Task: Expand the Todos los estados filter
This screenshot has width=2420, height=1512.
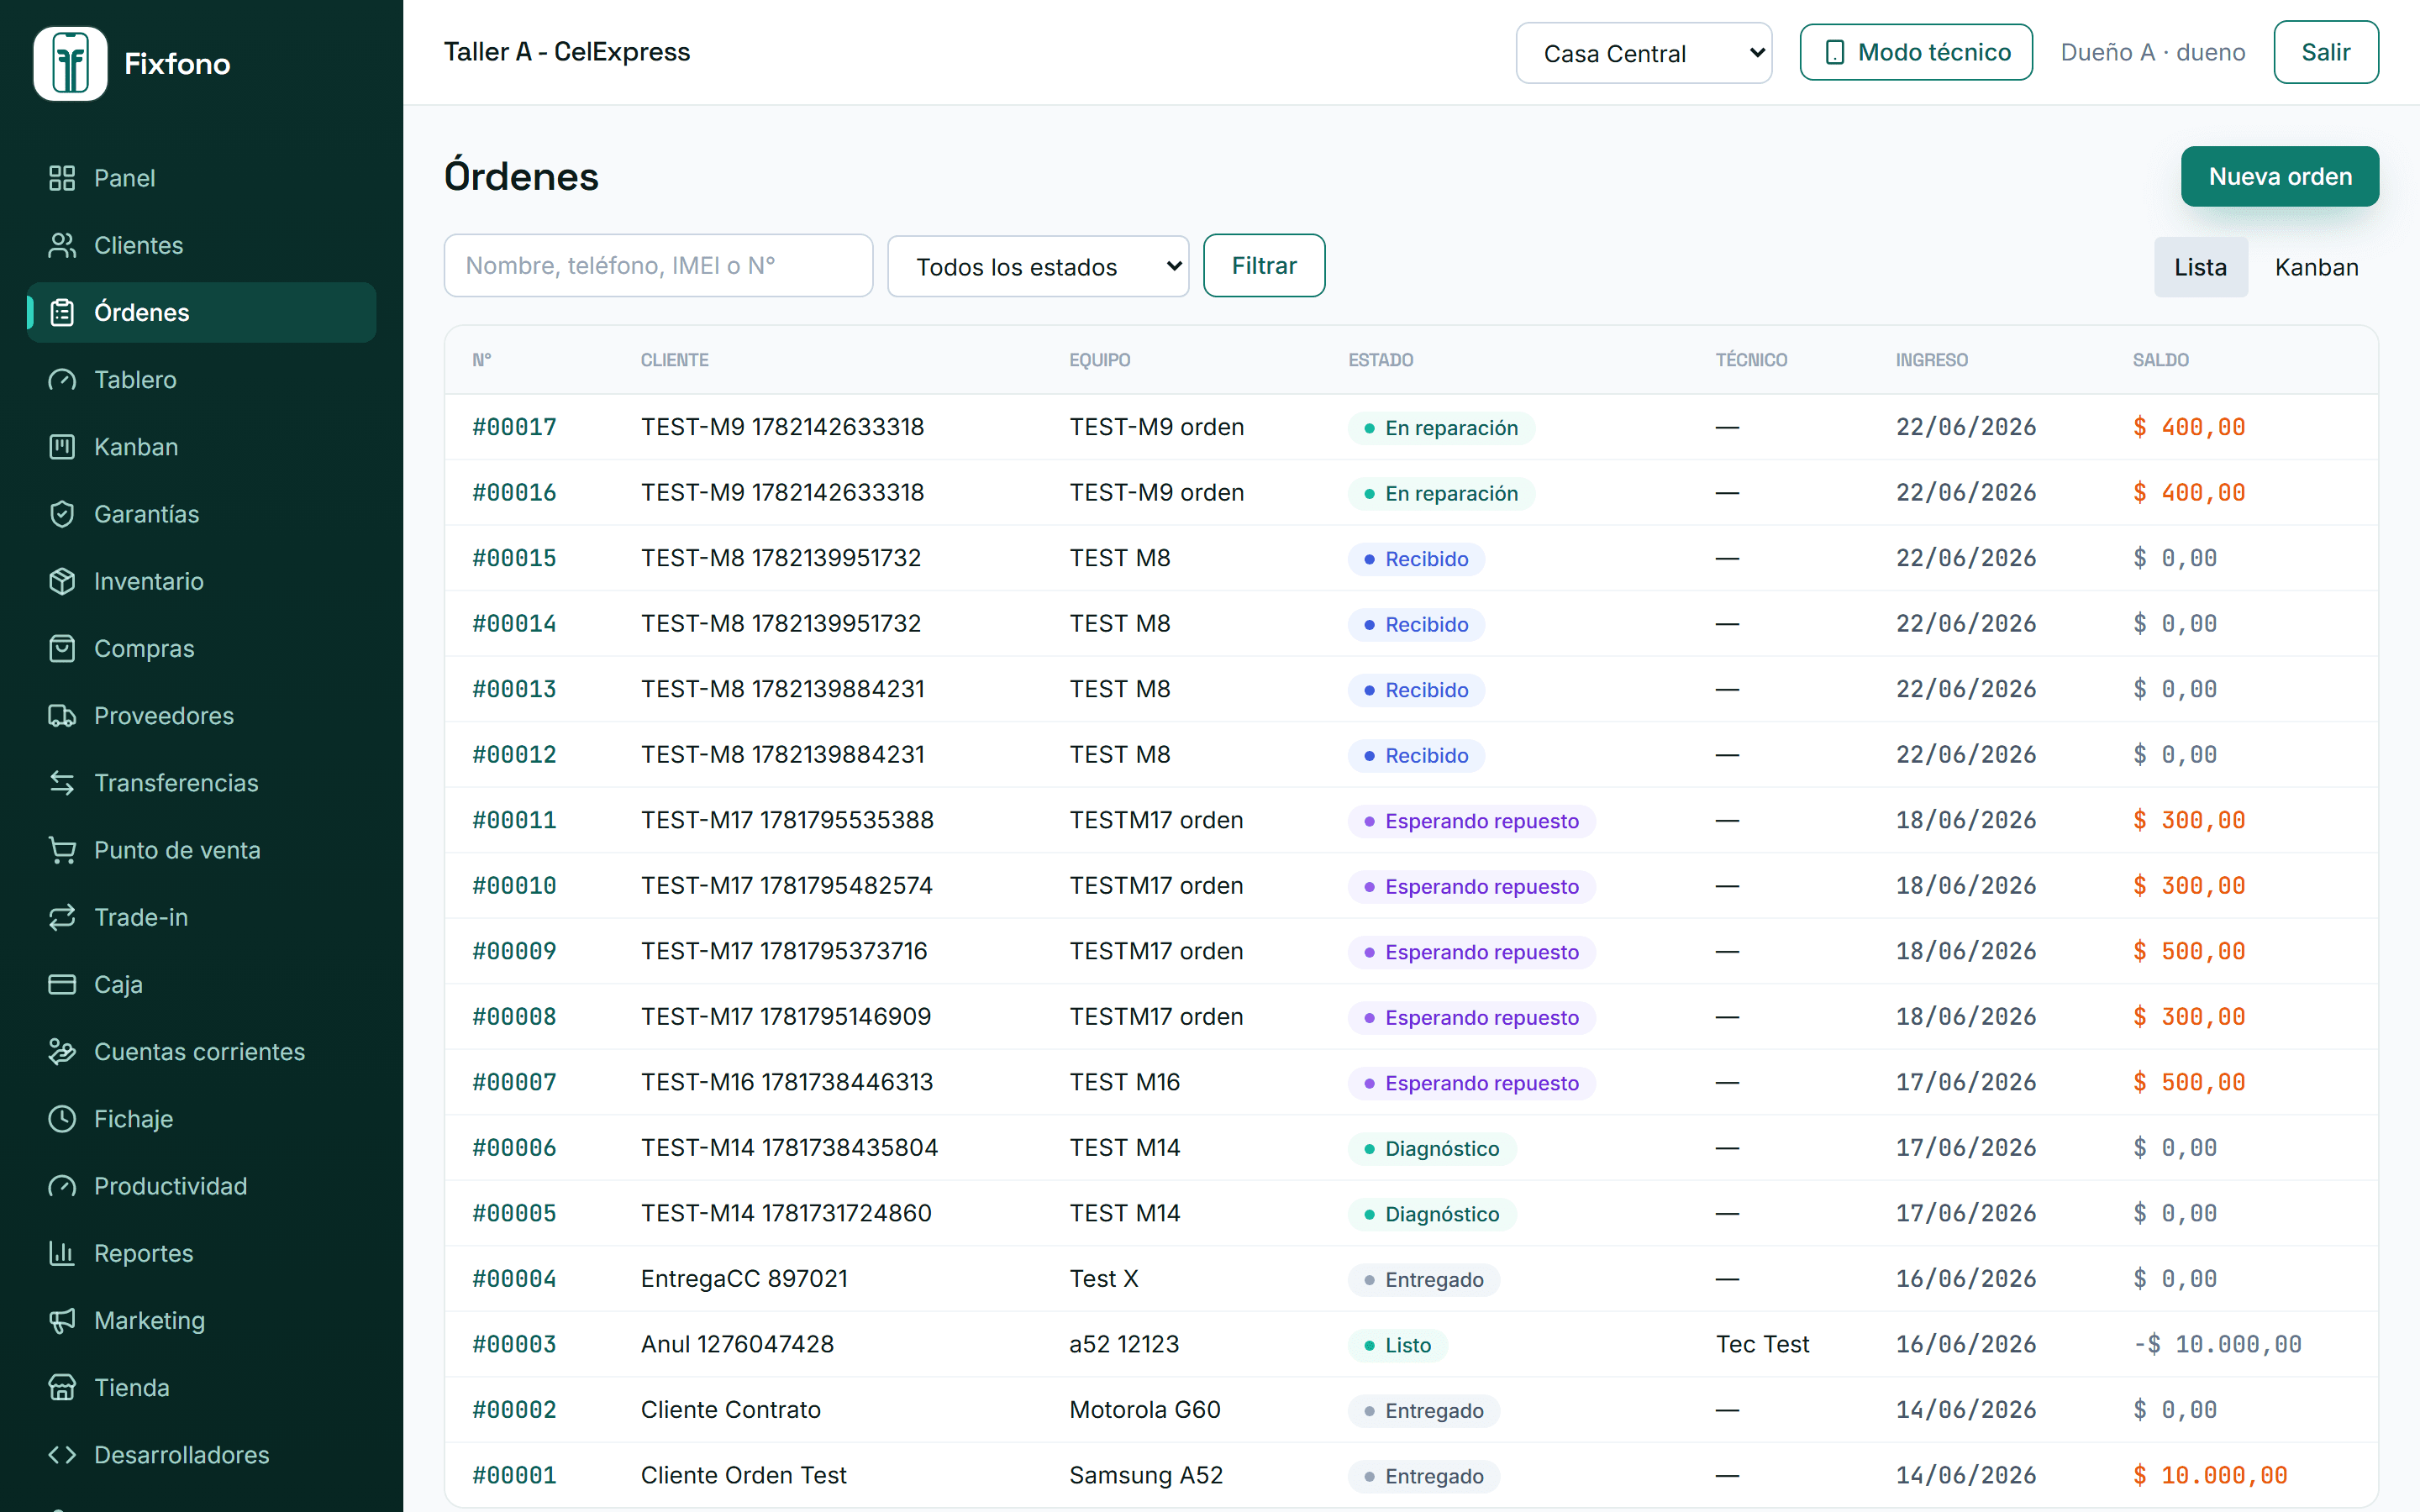Action: click(1038, 266)
